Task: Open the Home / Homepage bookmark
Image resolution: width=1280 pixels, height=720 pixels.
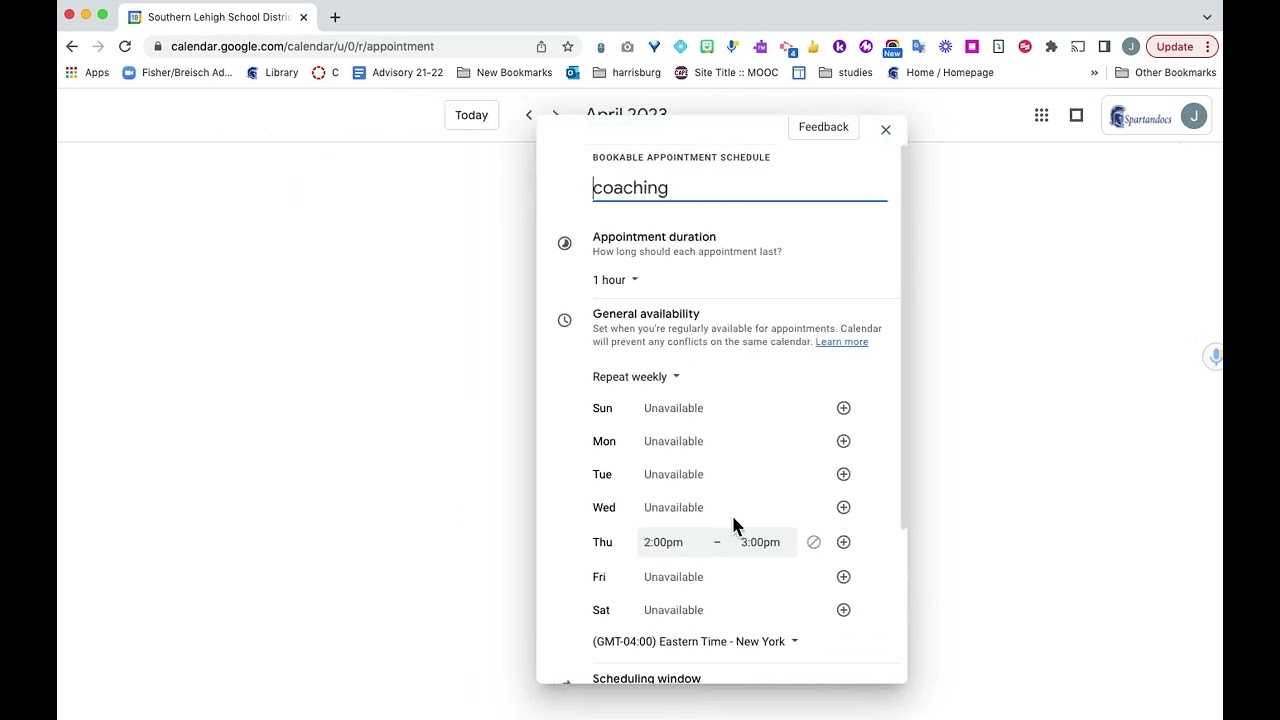Action: pos(940,73)
